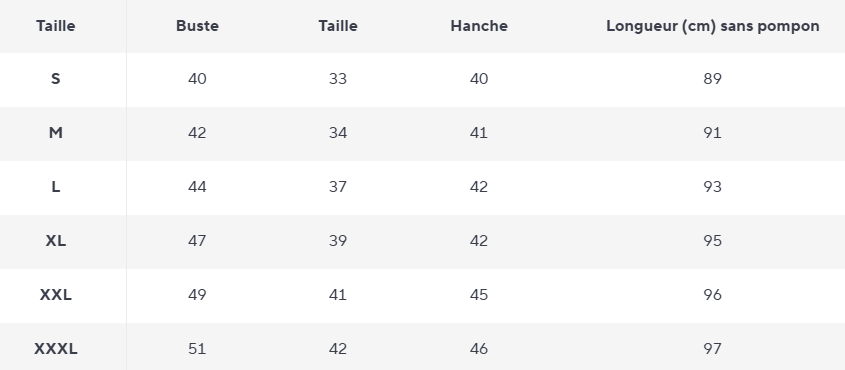Select the L size row label

pyautogui.click(x=56, y=187)
